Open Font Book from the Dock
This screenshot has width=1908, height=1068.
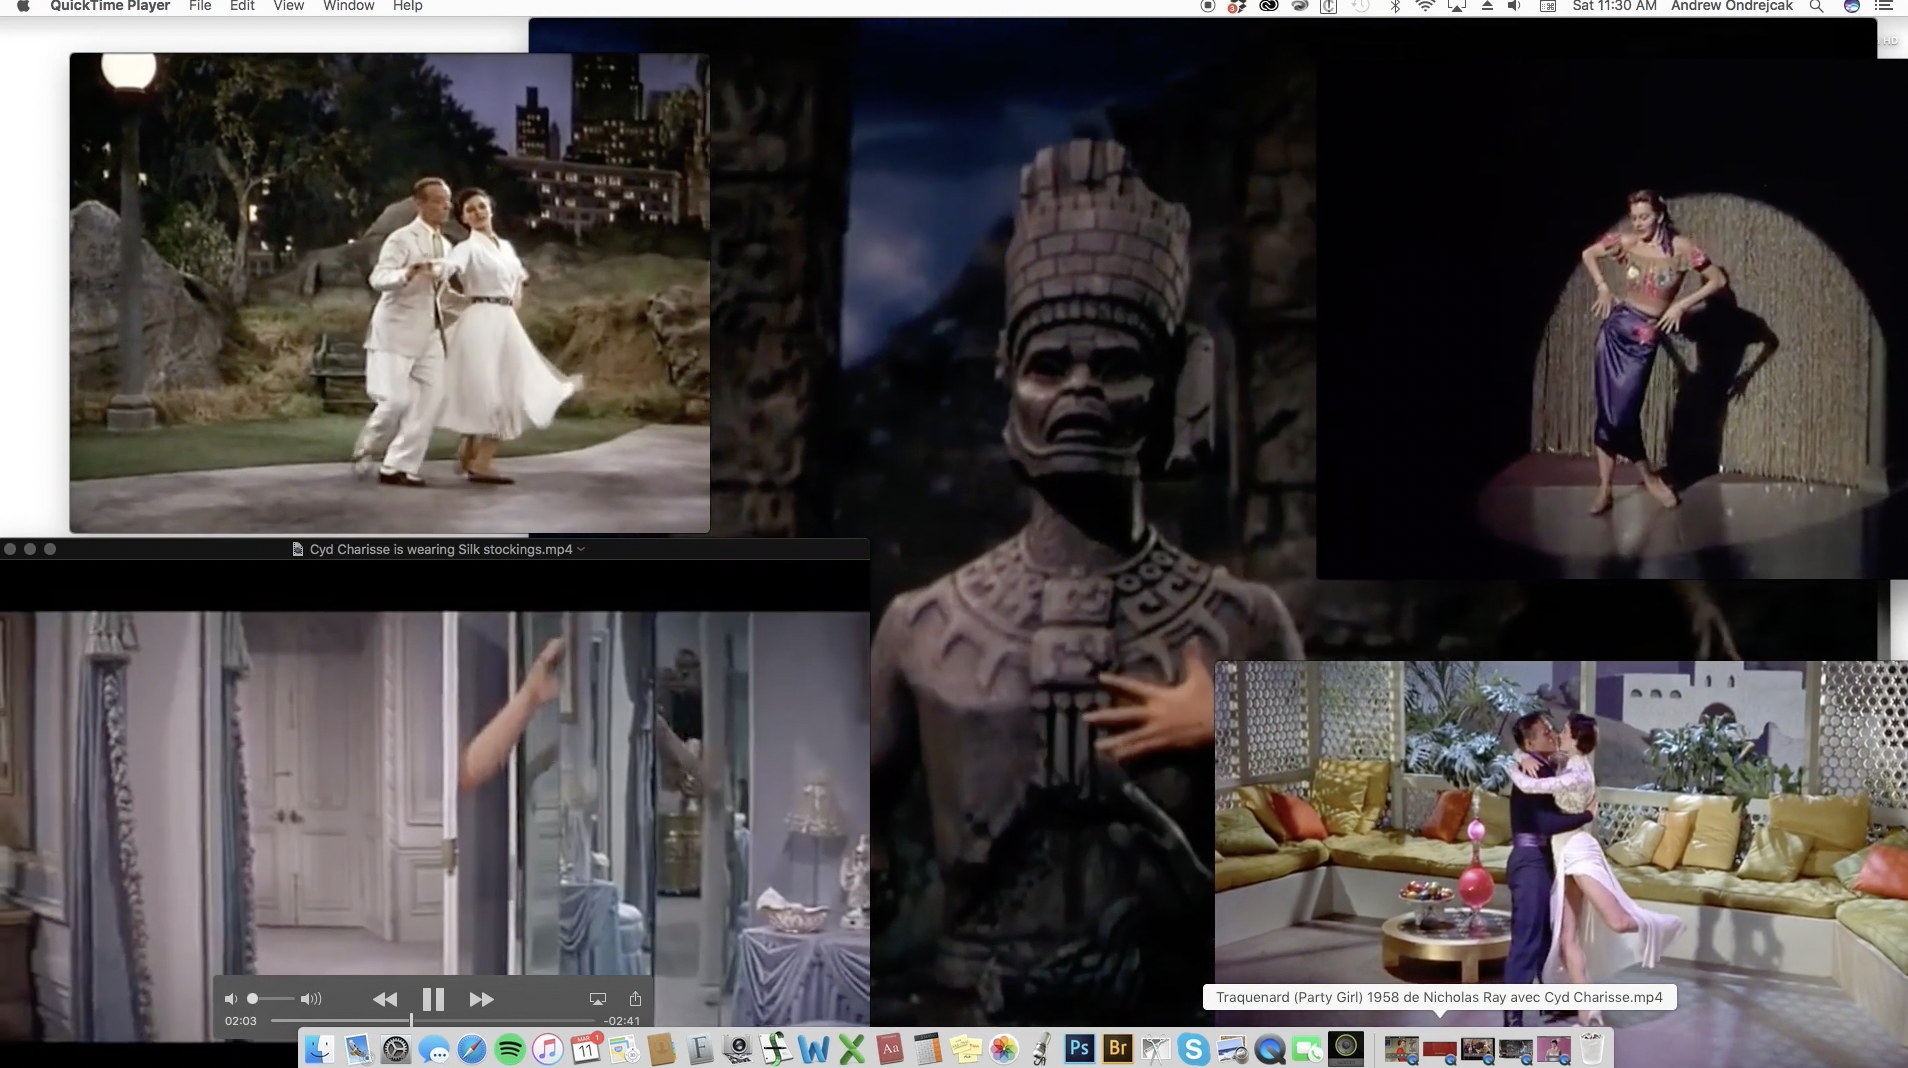tap(700, 1049)
